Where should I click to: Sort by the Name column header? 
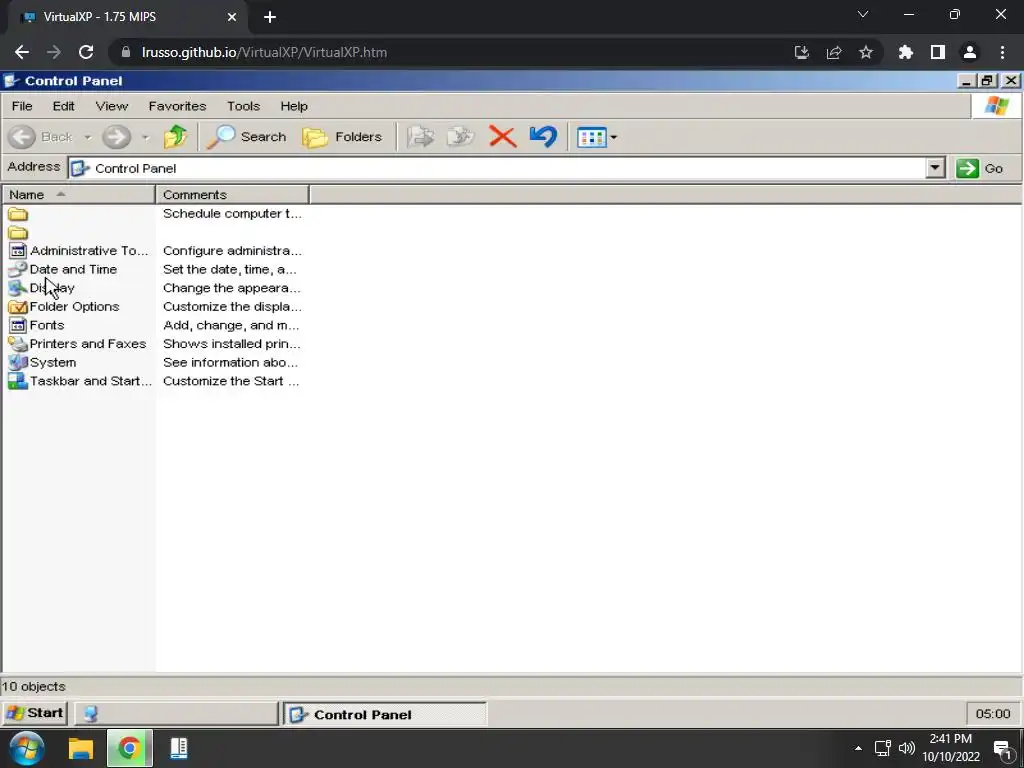click(x=79, y=195)
